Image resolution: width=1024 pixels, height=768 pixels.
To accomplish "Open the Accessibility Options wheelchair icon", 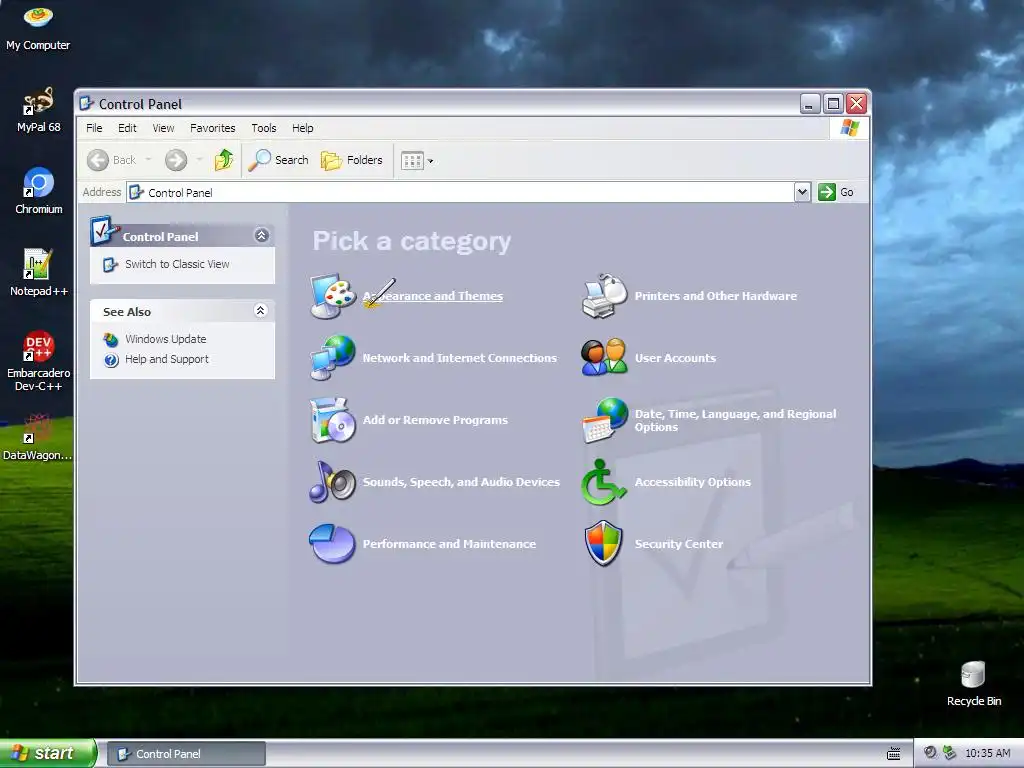I will (x=604, y=482).
